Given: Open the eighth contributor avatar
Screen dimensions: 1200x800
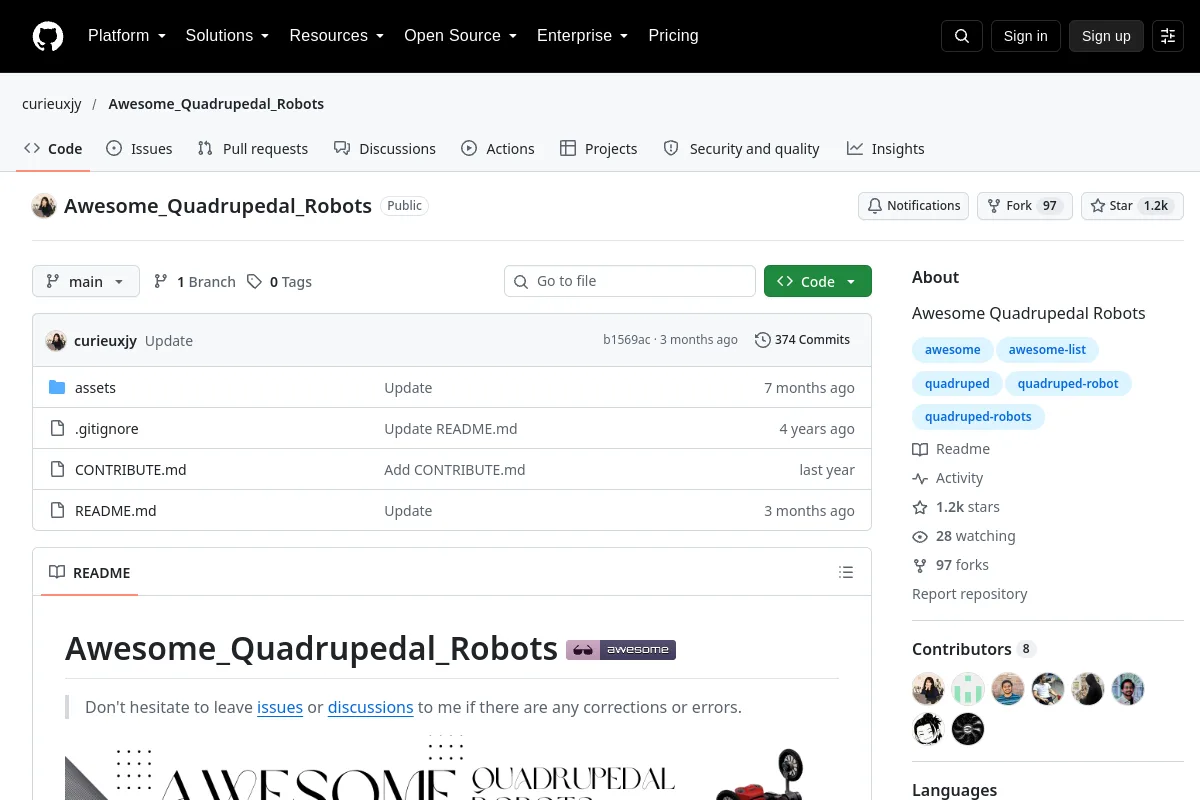Looking at the screenshot, I should (x=968, y=729).
